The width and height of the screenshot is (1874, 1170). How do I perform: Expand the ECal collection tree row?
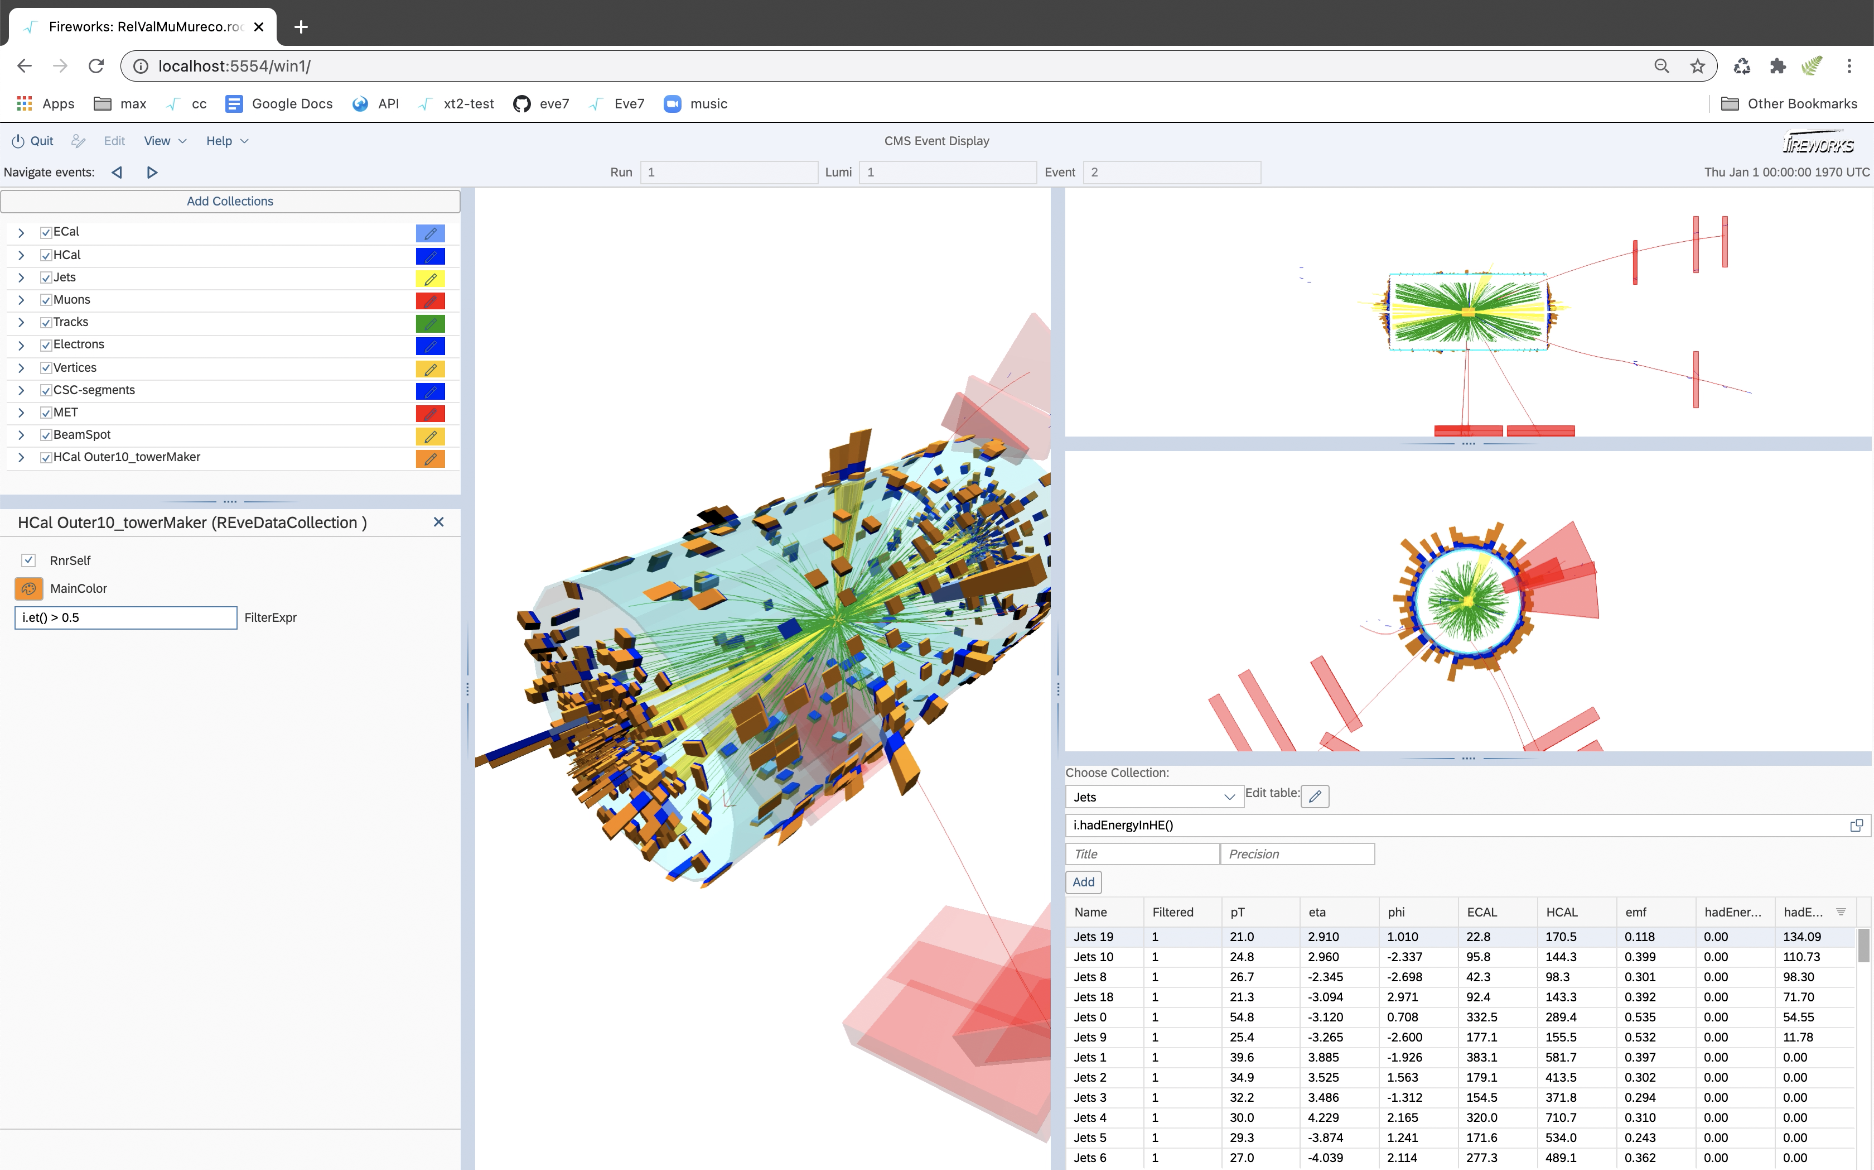pyautogui.click(x=21, y=232)
